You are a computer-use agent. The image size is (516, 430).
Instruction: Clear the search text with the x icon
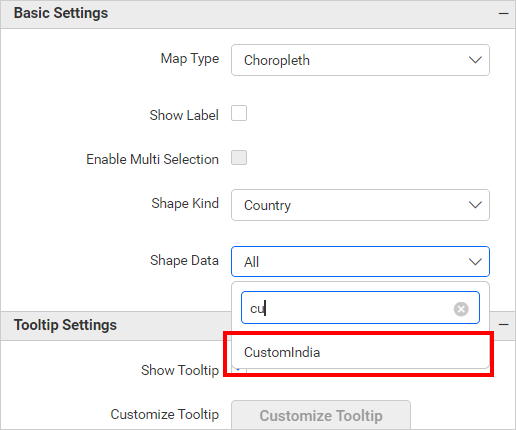(x=461, y=309)
